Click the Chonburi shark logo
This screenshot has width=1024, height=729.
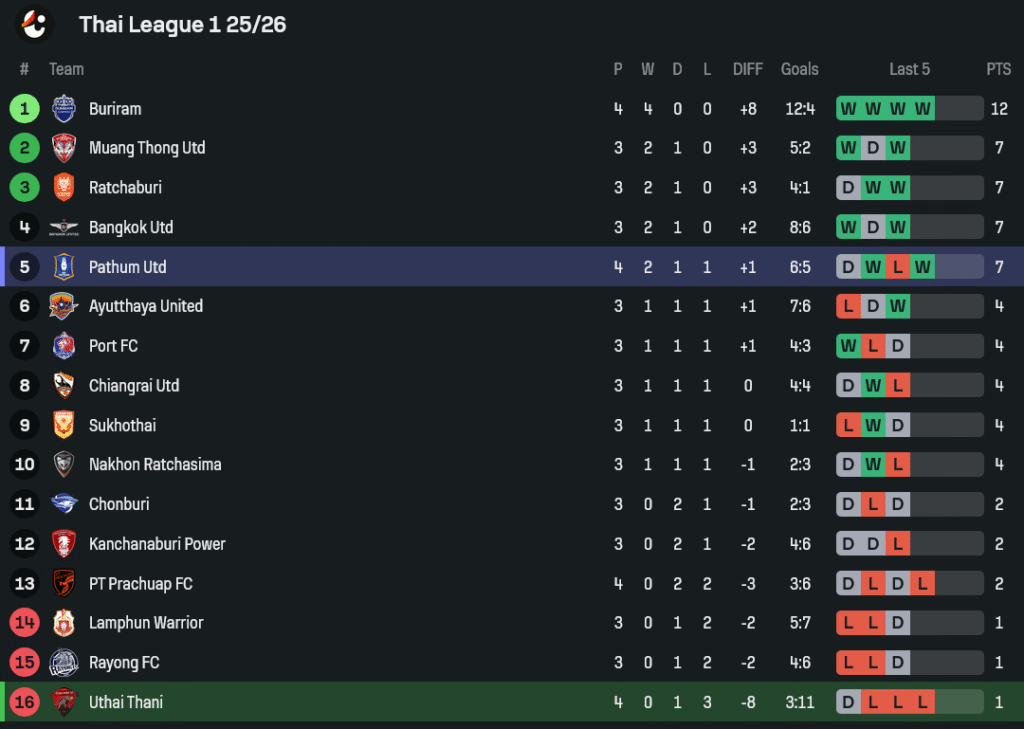(x=64, y=504)
